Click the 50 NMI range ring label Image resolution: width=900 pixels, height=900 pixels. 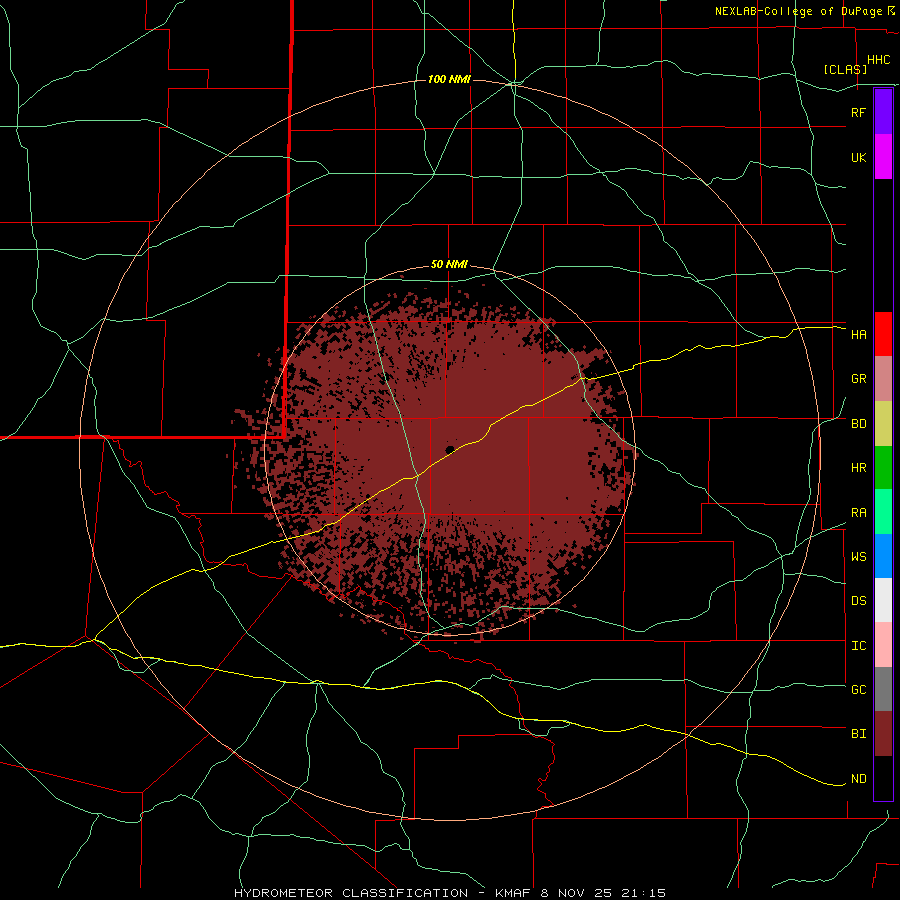point(449,265)
